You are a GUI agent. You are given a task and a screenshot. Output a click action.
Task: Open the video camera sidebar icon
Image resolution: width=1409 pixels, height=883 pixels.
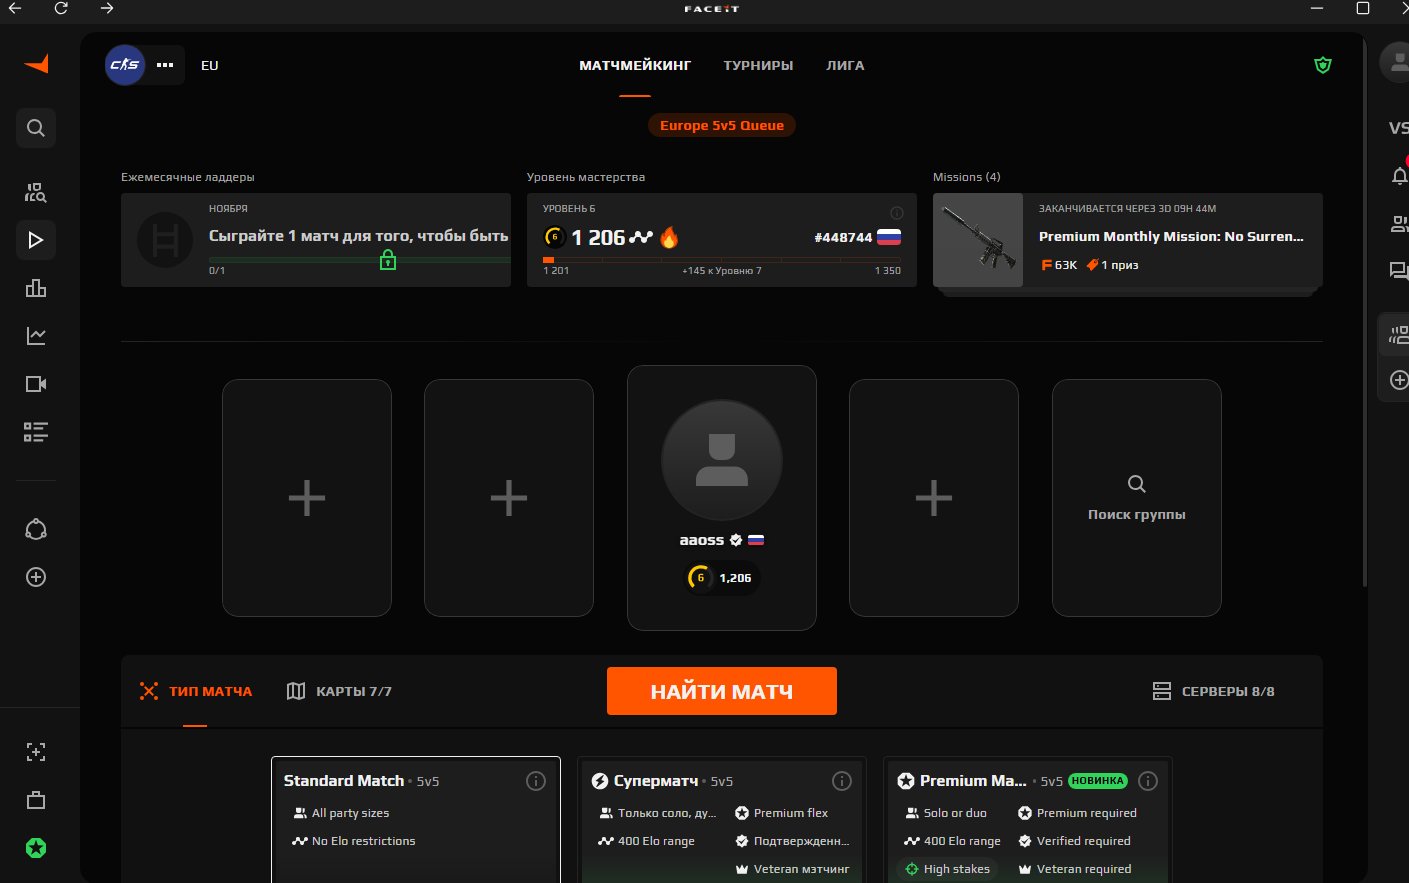[36, 384]
